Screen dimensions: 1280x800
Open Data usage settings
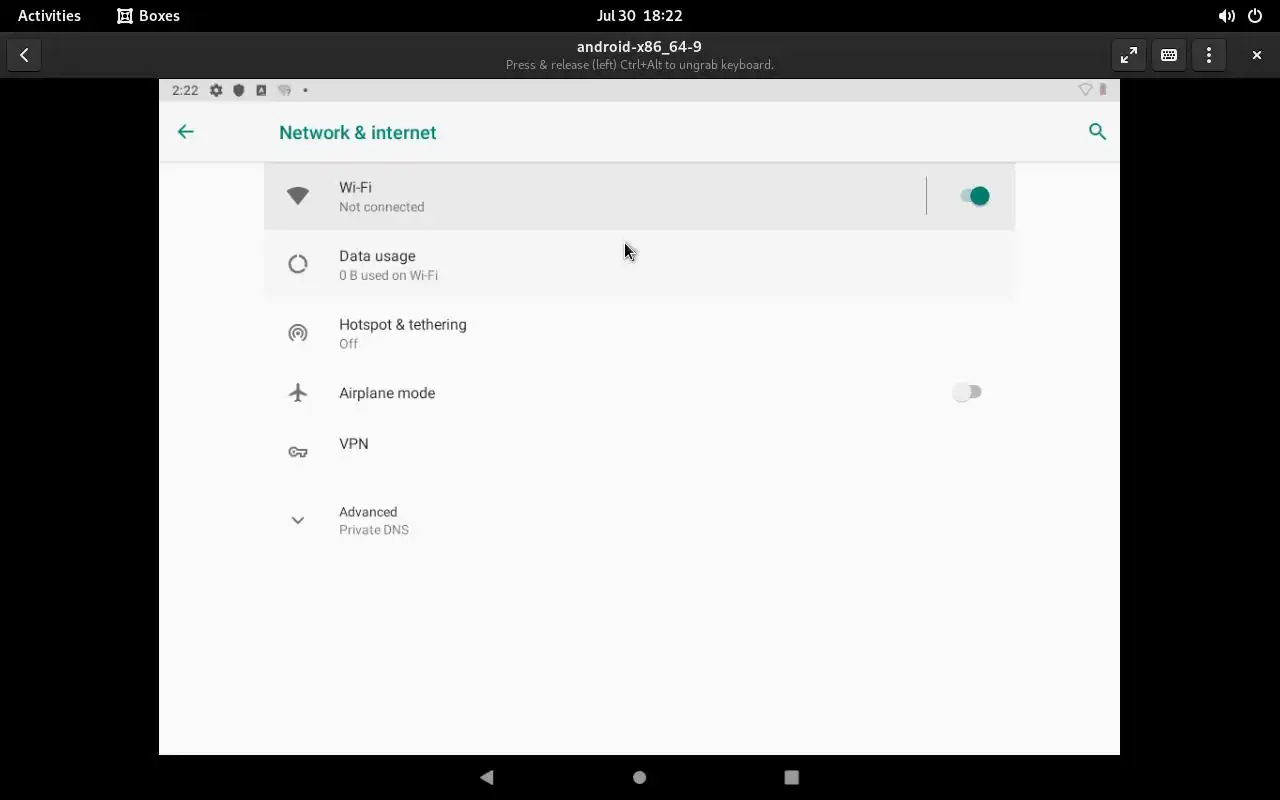coord(640,264)
